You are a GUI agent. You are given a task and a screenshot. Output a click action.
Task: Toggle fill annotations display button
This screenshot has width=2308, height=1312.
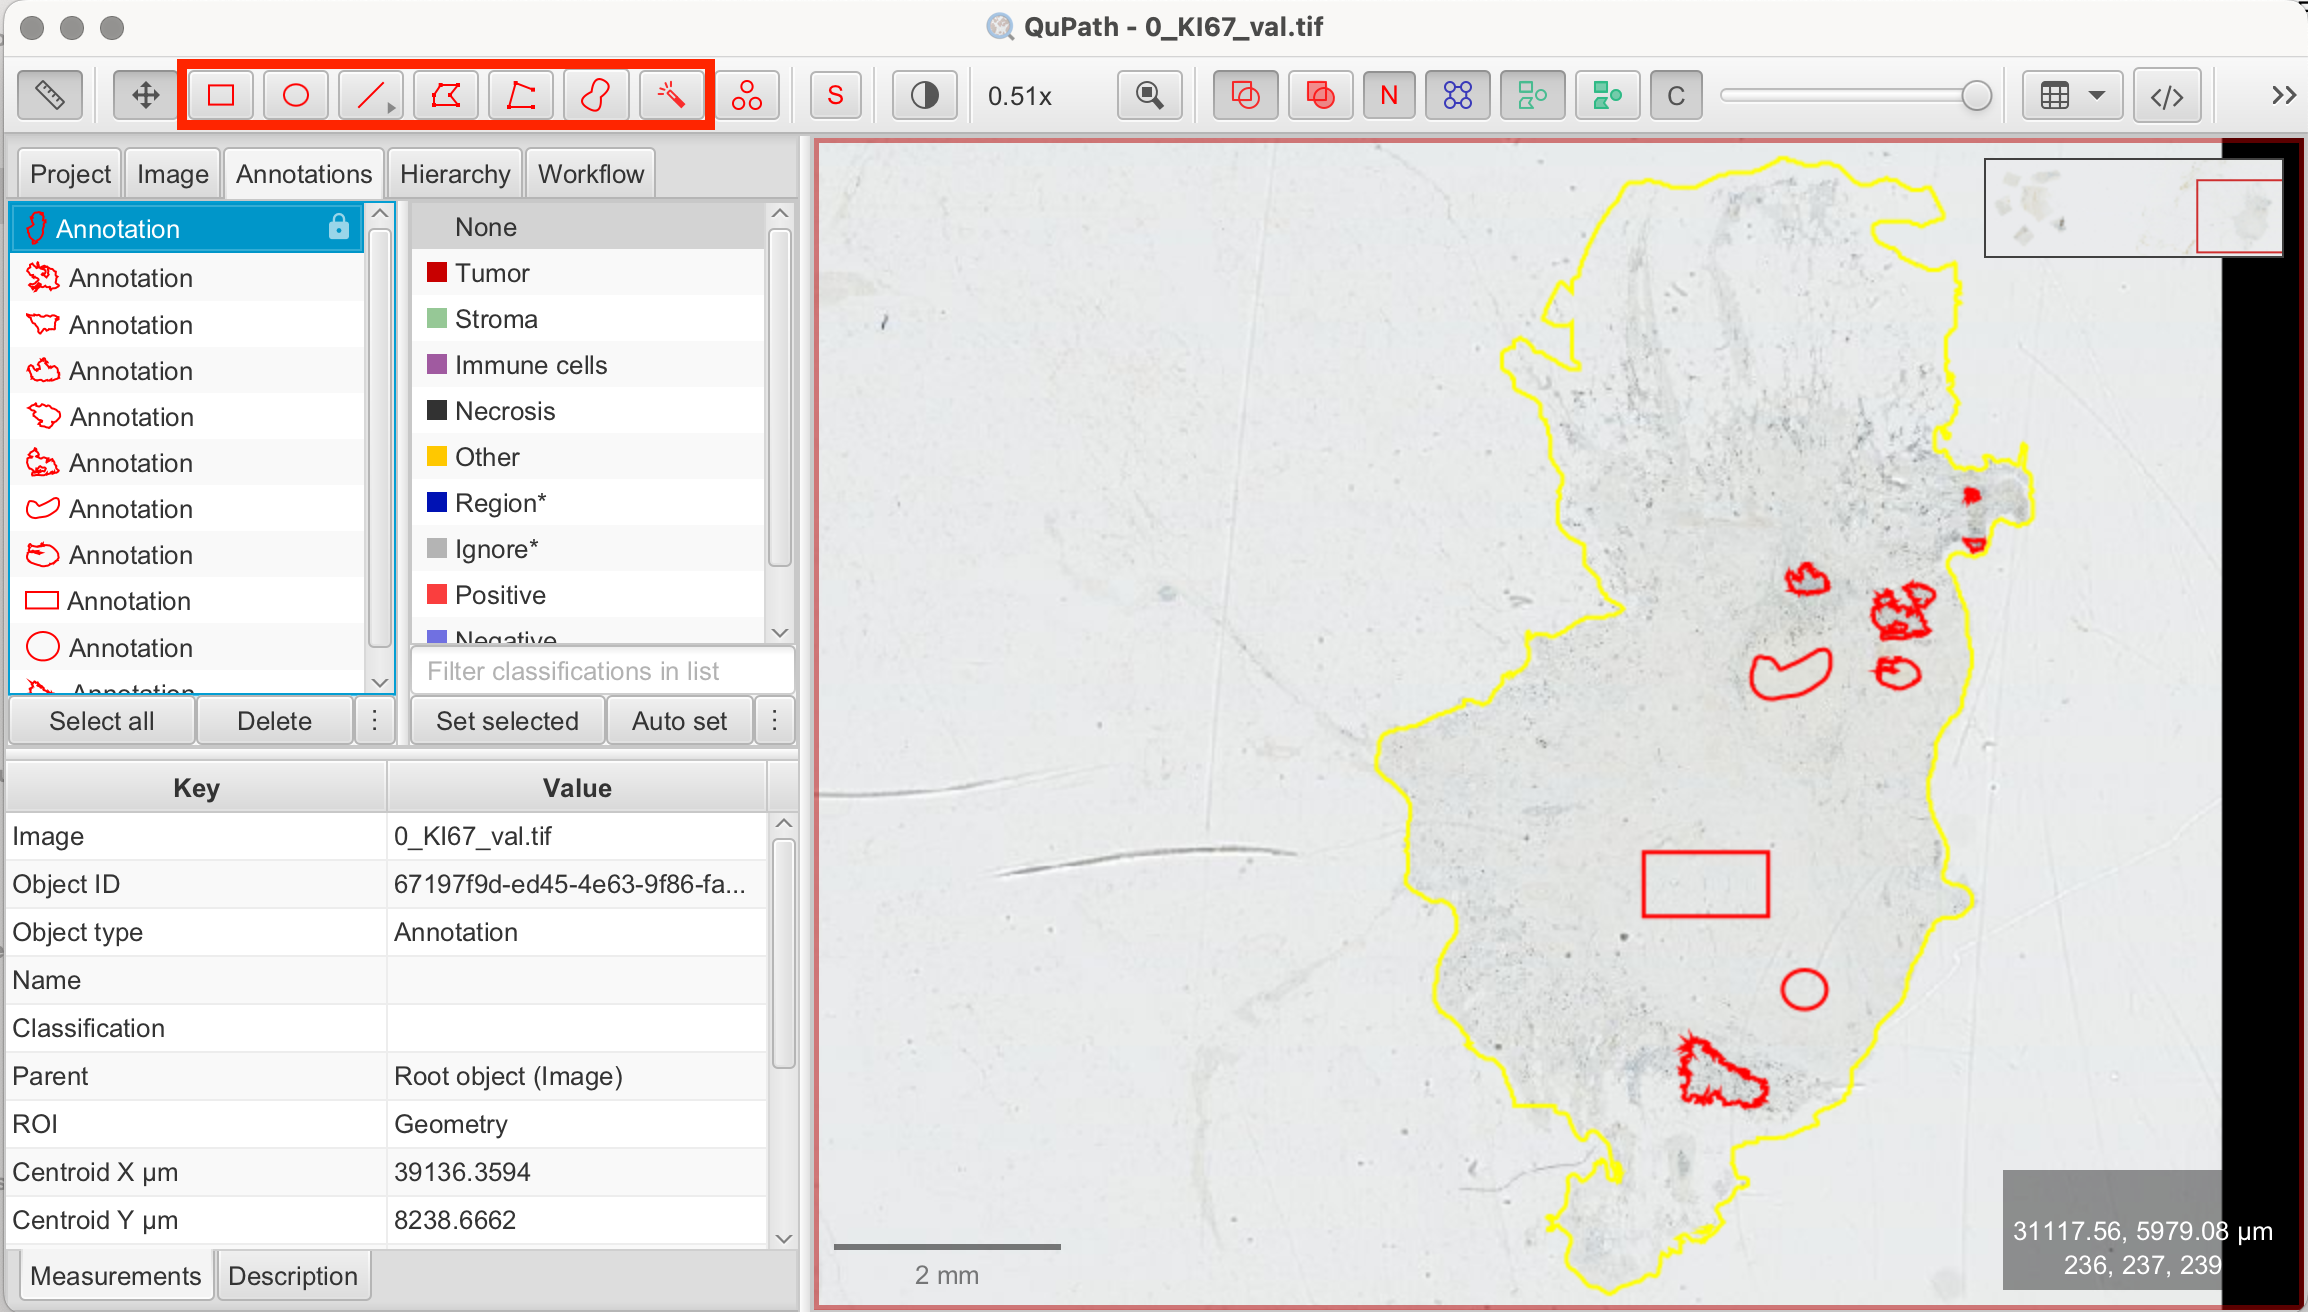[1320, 96]
